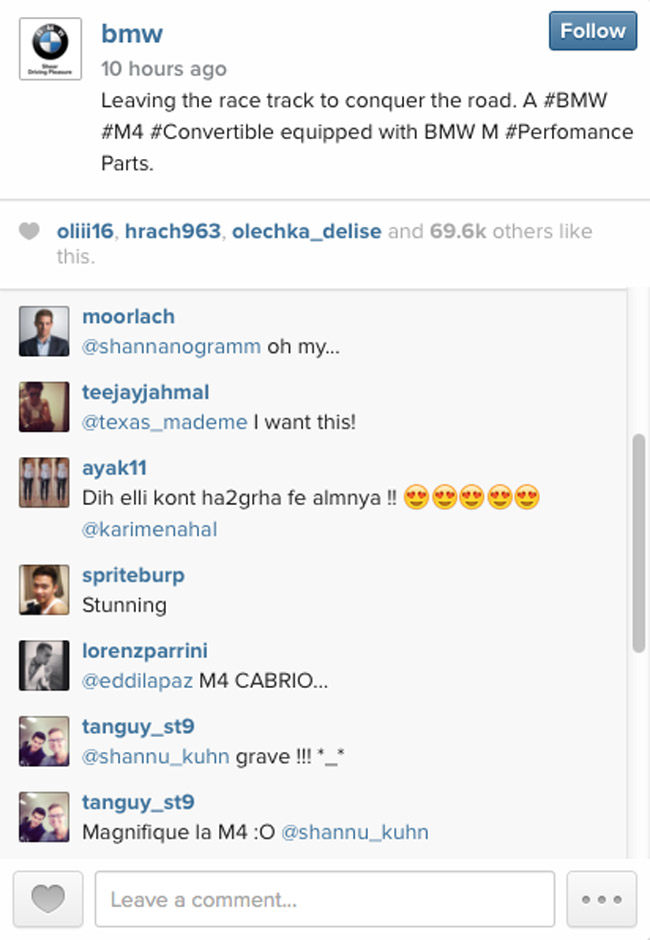The height and width of the screenshot is (940, 650).
Task: Open spriteburp's profile photo
Action: [44, 590]
